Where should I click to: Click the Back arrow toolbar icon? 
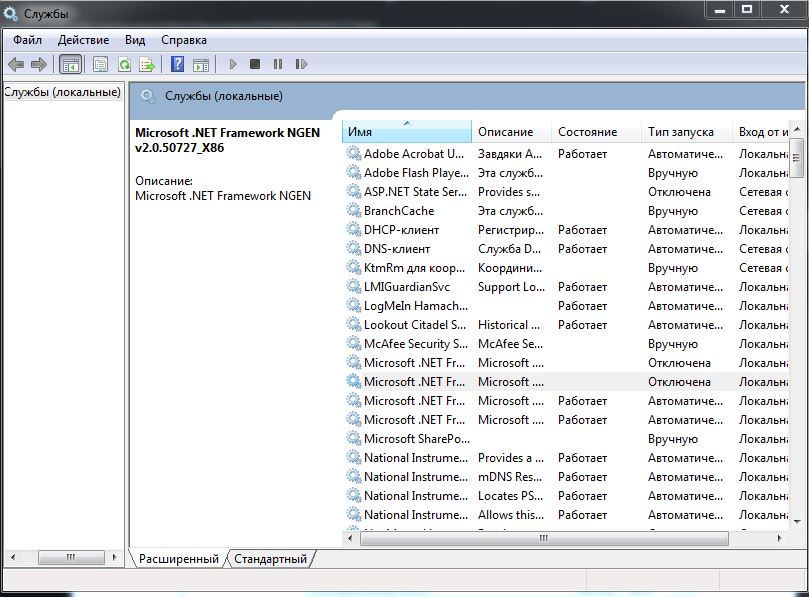(x=16, y=64)
